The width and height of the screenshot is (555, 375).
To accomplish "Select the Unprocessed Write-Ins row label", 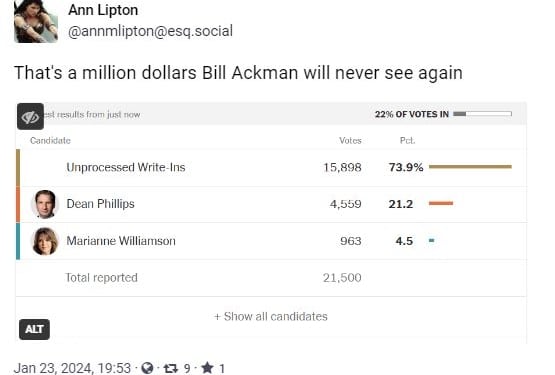I will [x=126, y=167].
